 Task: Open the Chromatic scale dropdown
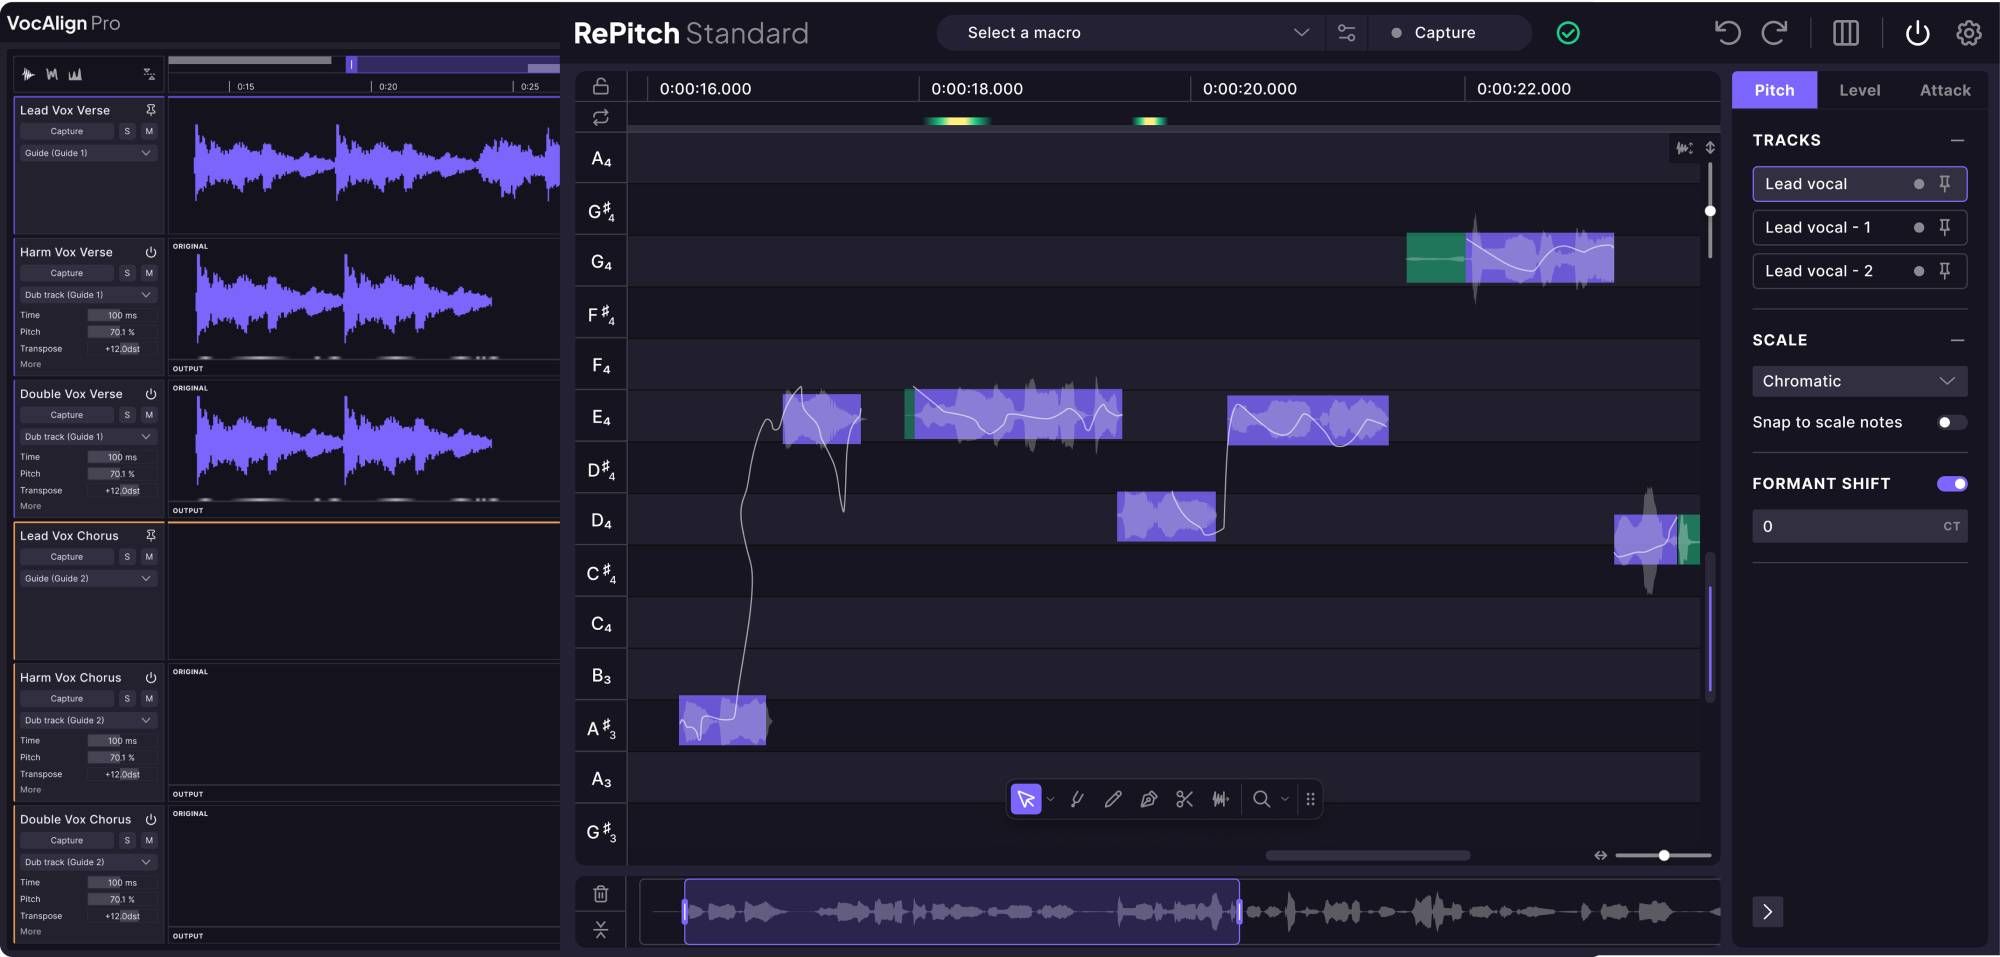click(1859, 381)
